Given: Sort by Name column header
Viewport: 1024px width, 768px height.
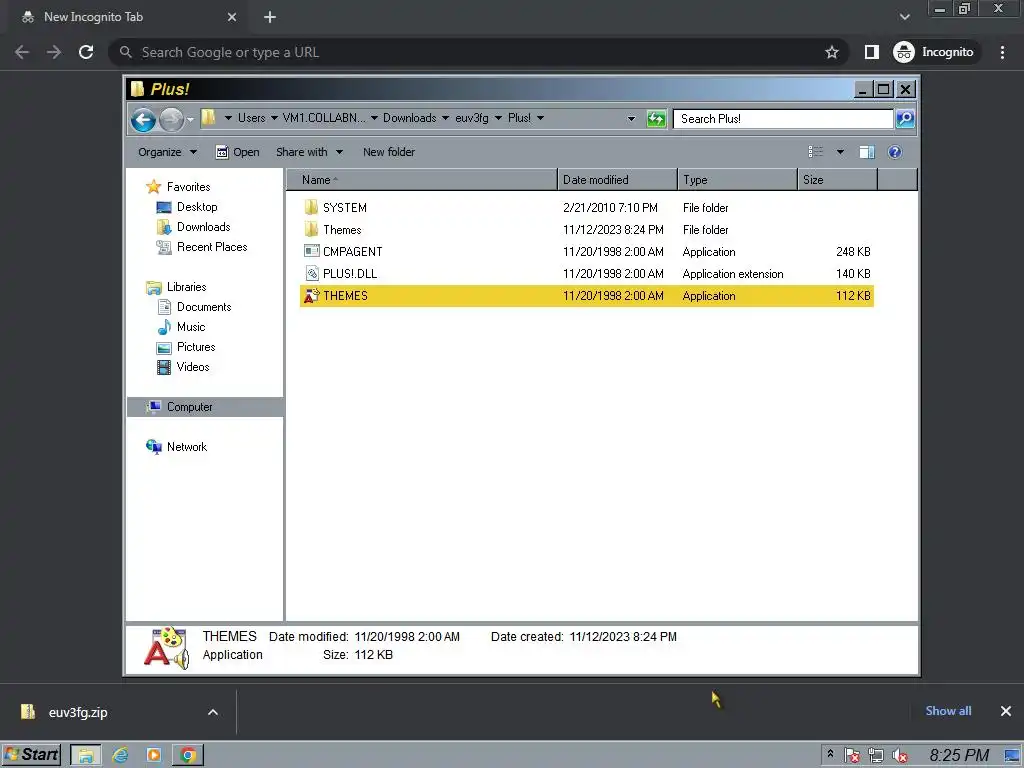Looking at the screenshot, I should pos(422,180).
